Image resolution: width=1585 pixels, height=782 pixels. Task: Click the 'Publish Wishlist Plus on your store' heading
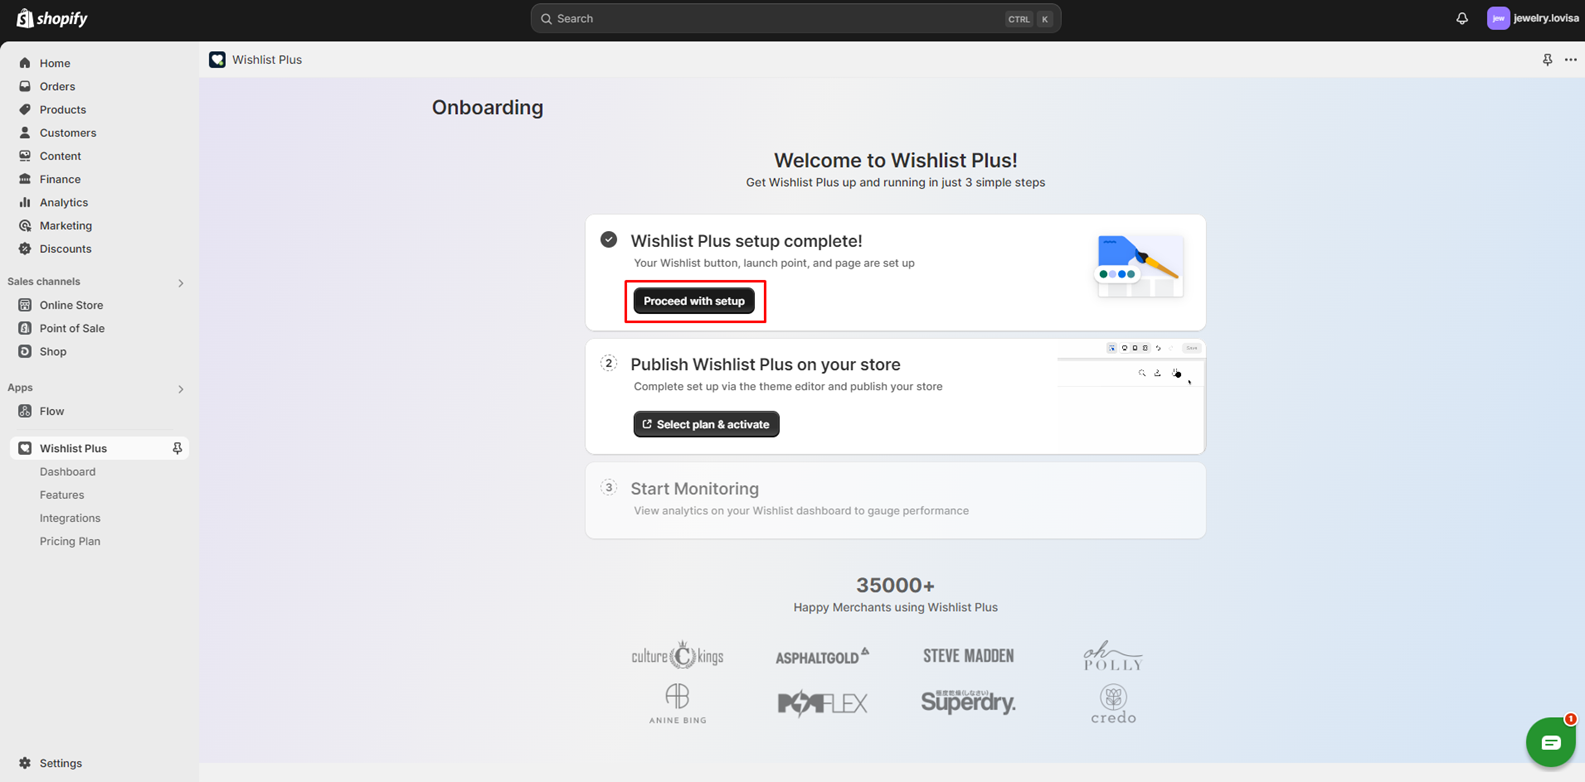(x=765, y=364)
